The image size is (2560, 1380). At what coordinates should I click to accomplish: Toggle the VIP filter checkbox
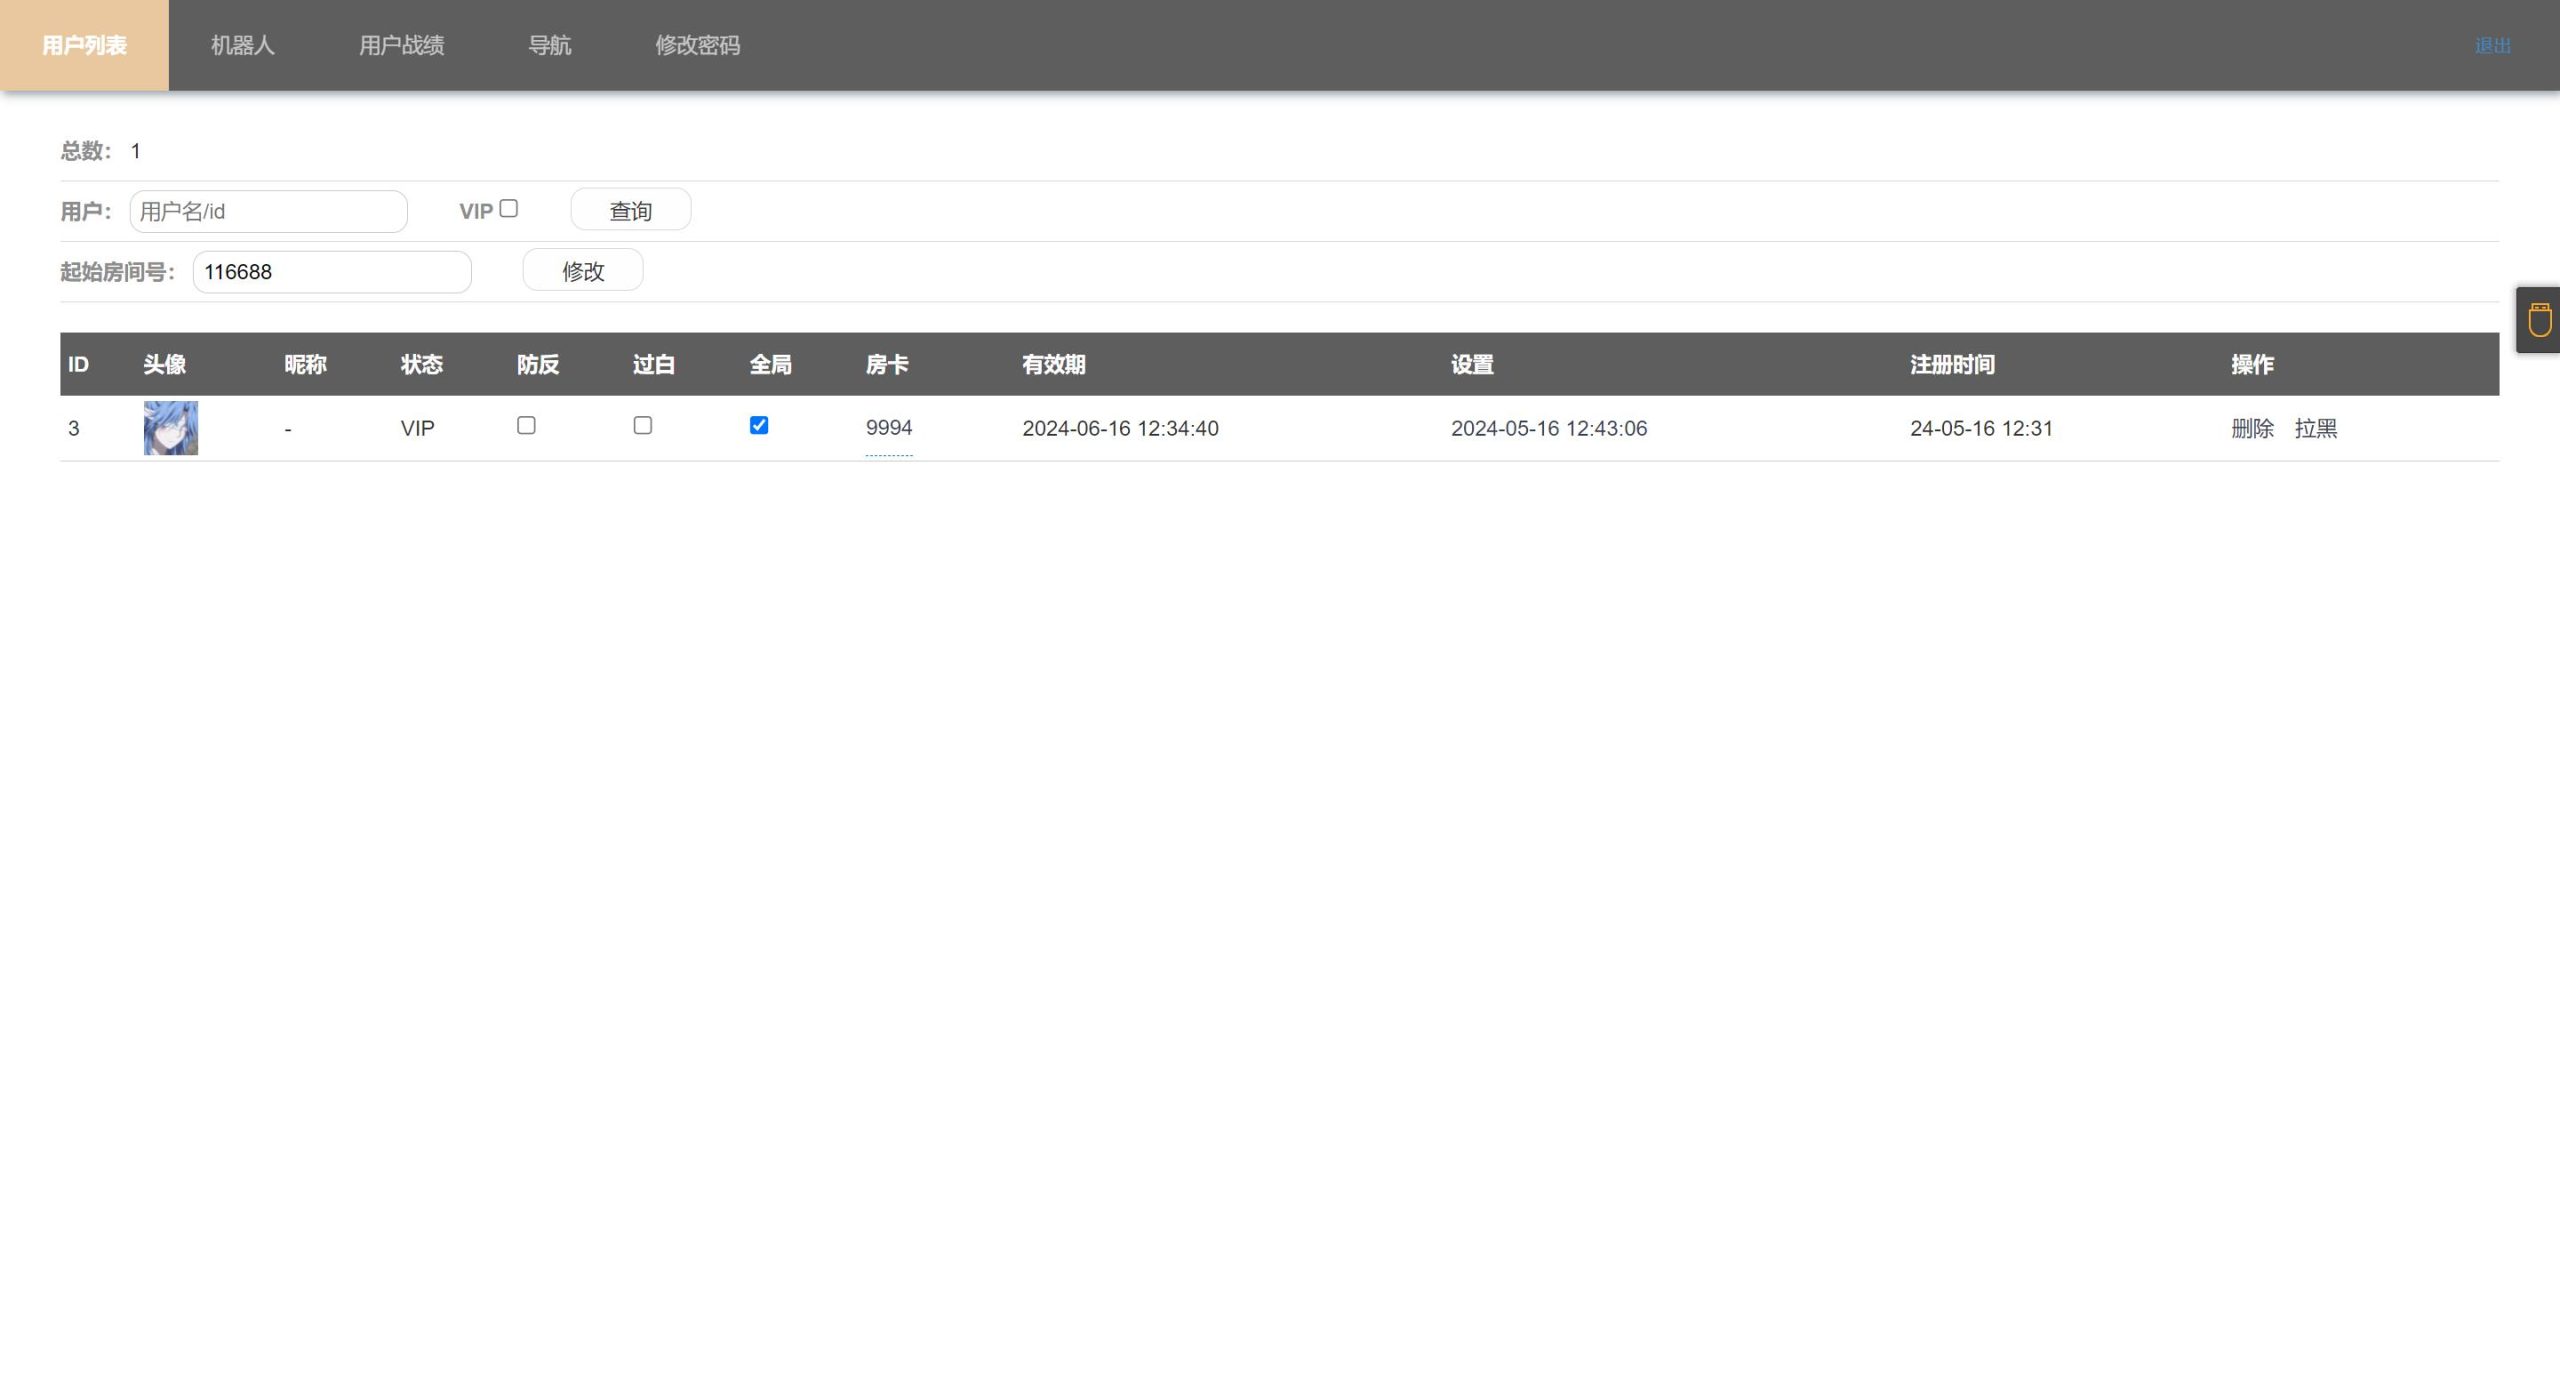tap(509, 209)
